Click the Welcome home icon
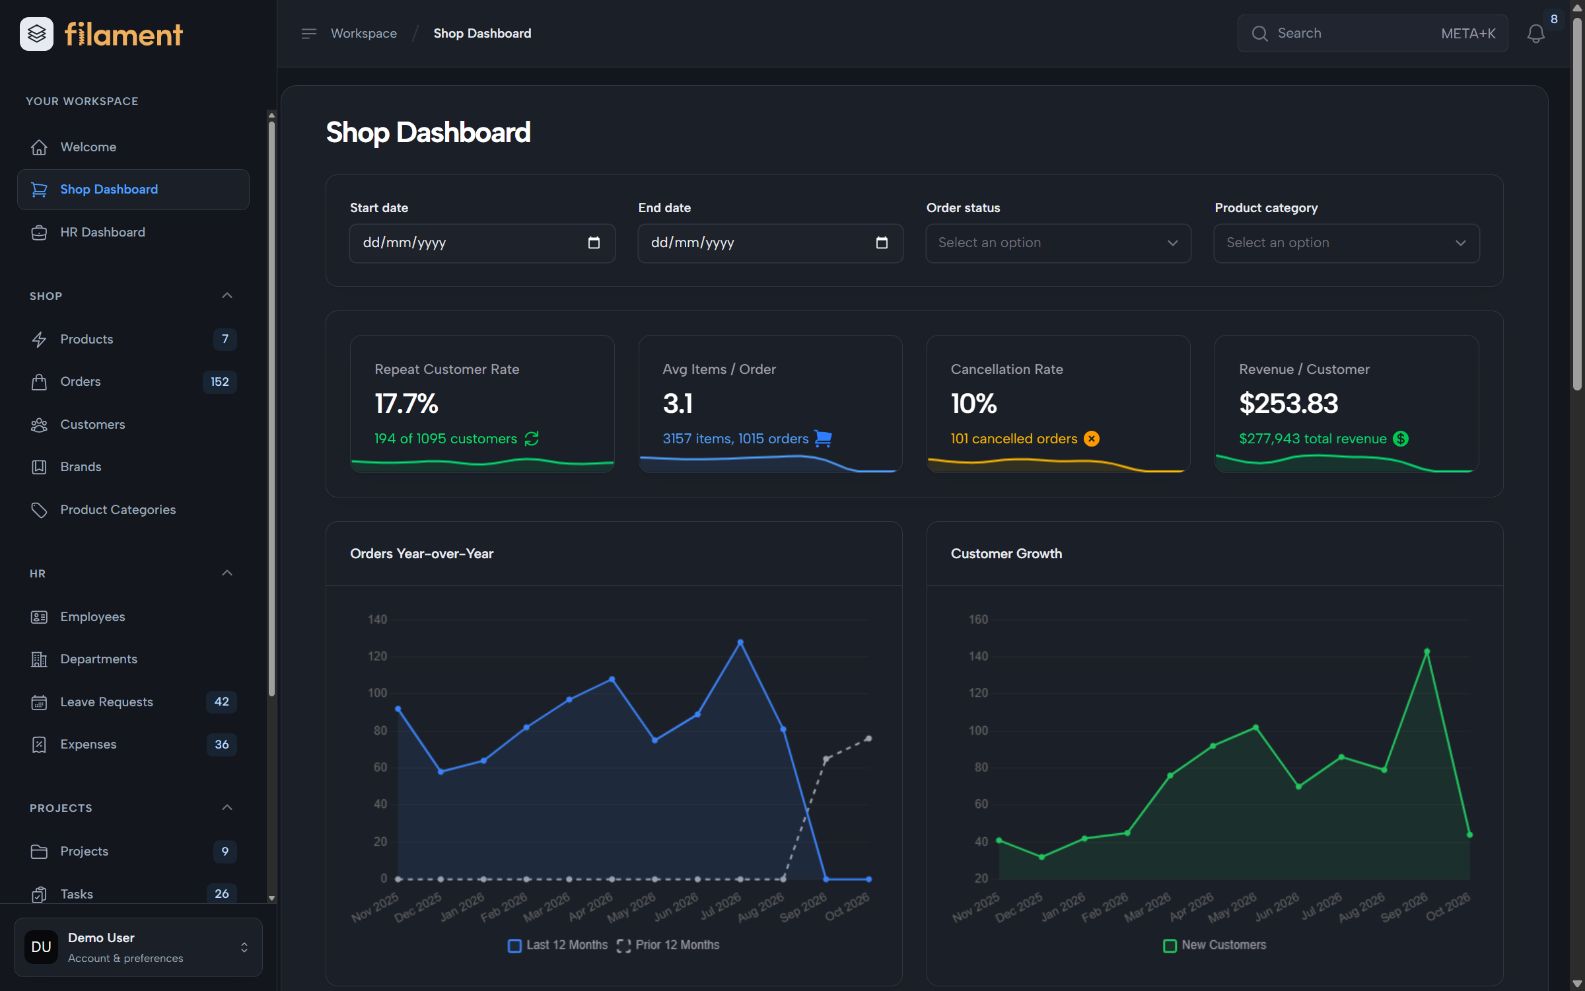 tap(39, 147)
